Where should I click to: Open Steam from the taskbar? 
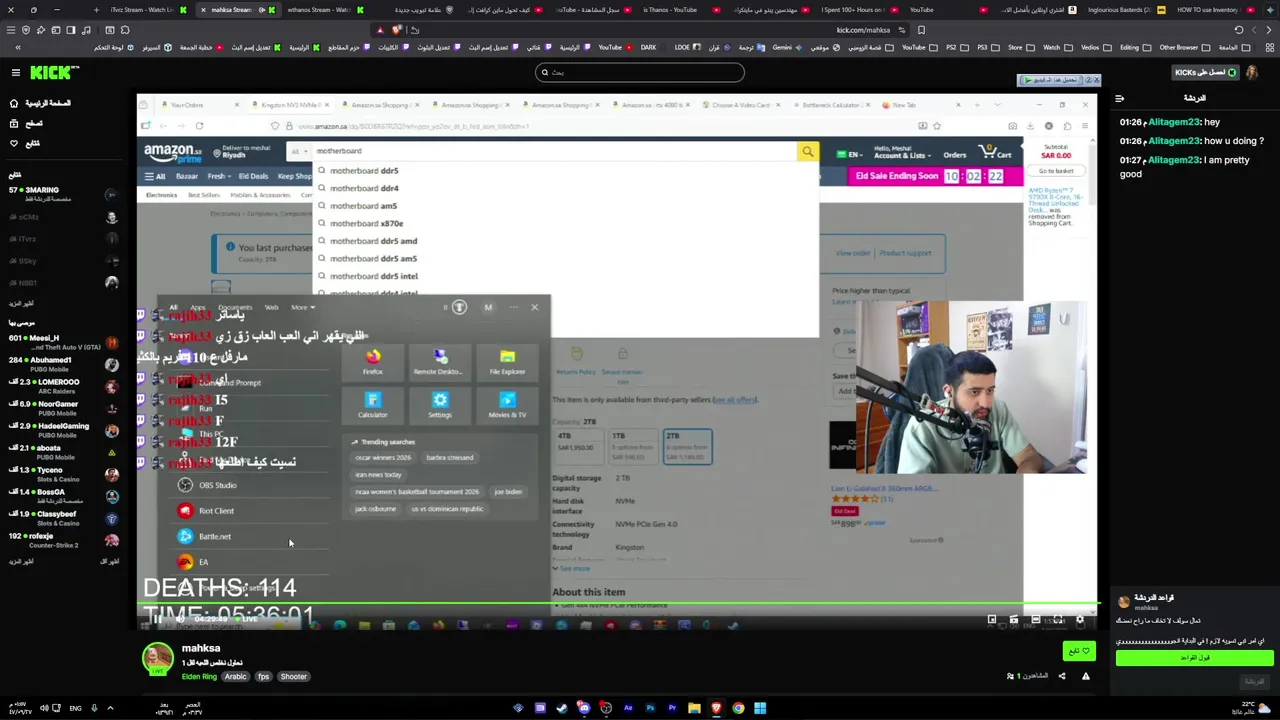pyautogui.click(x=562, y=708)
